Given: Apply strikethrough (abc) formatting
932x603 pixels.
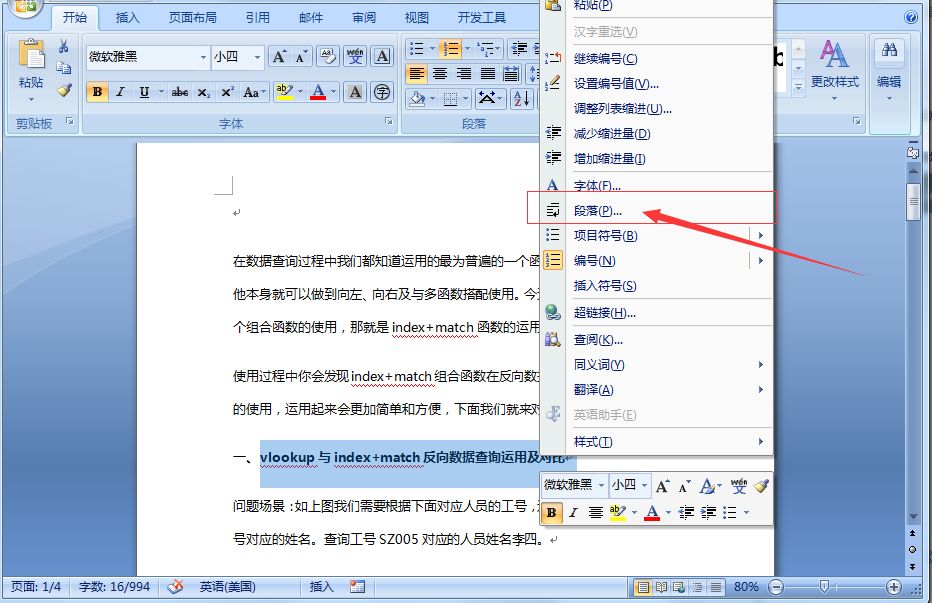Looking at the screenshot, I should (x=180, y=92).
